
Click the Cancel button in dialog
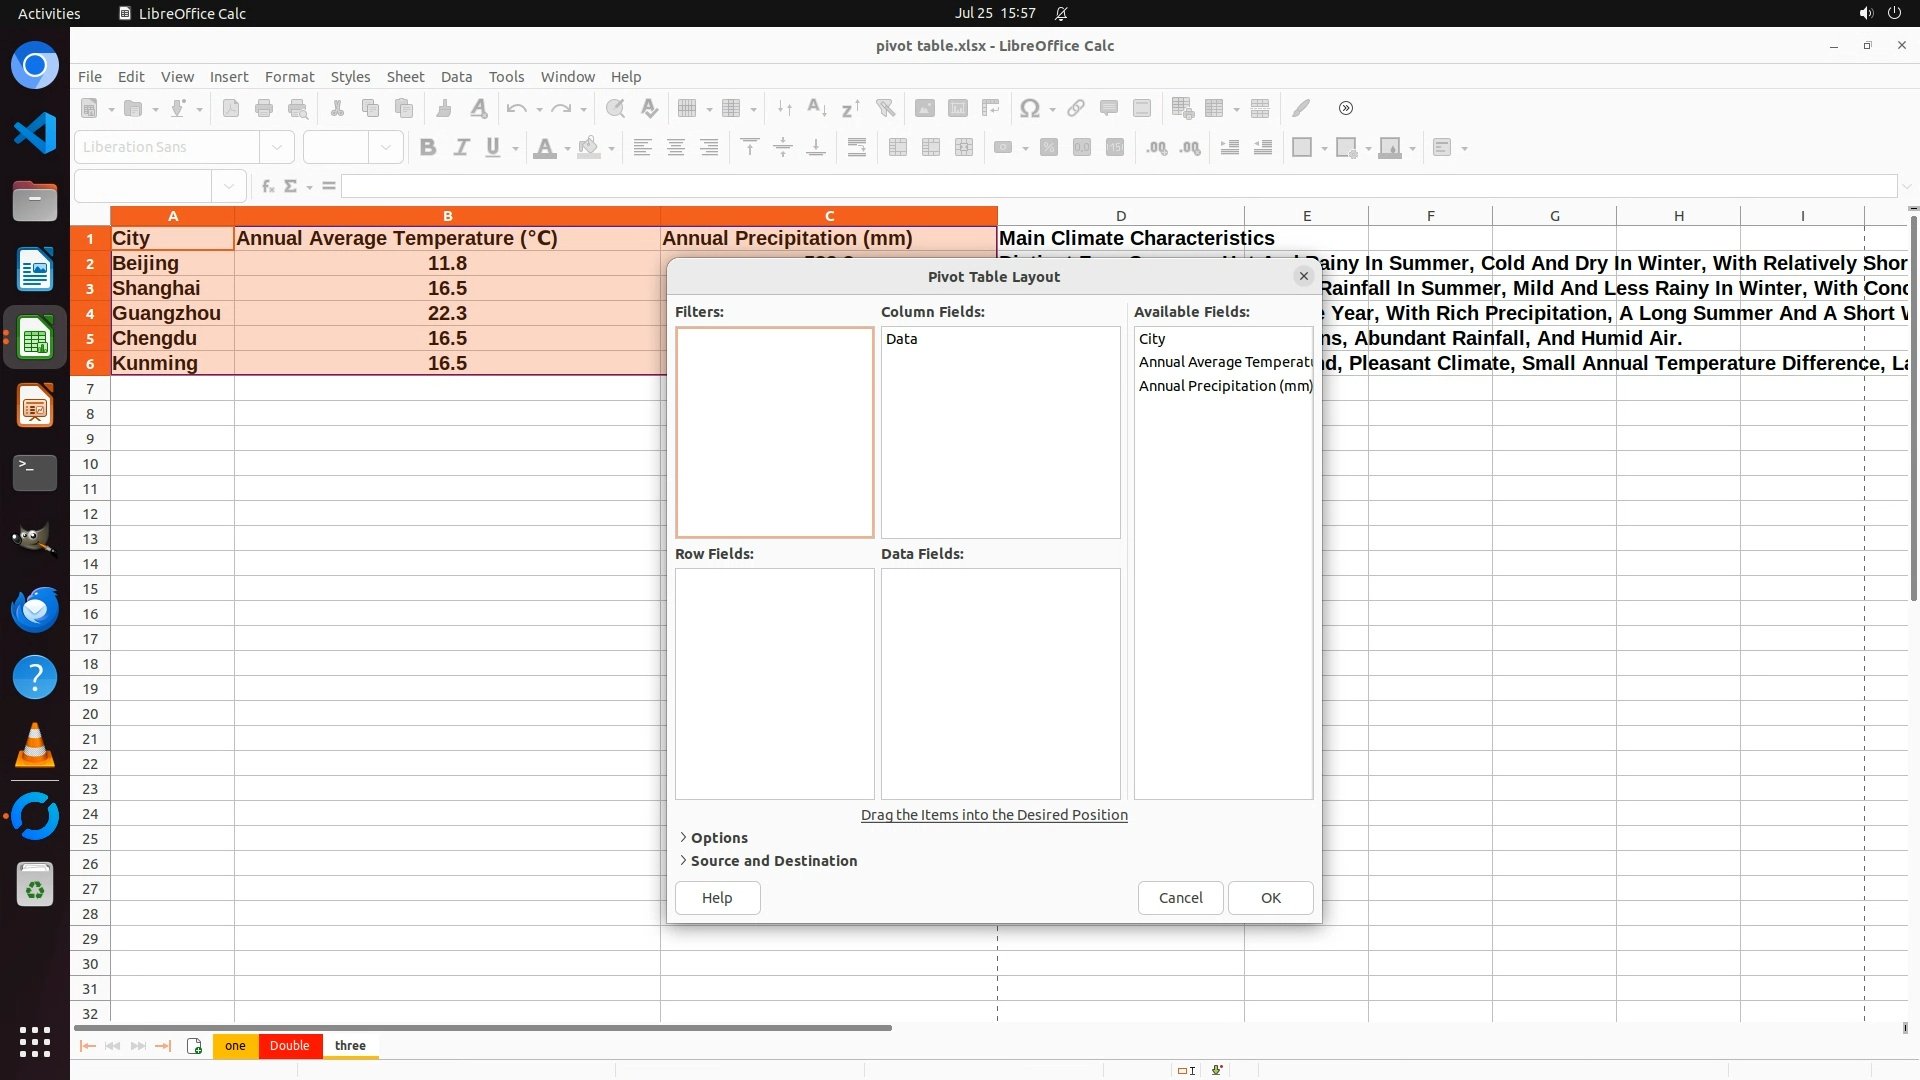coord(1180,898)
